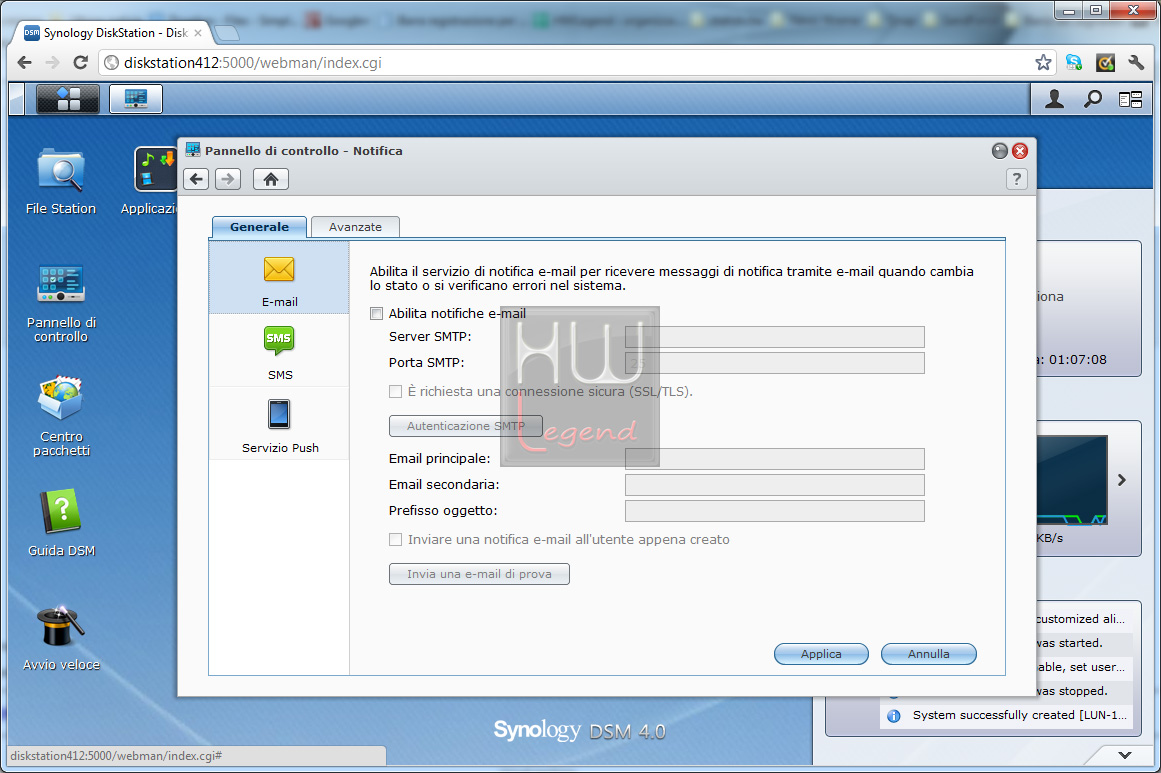Select the E-mail notification section
Viewport: 1161px width, 773px height.
point(279,279)
